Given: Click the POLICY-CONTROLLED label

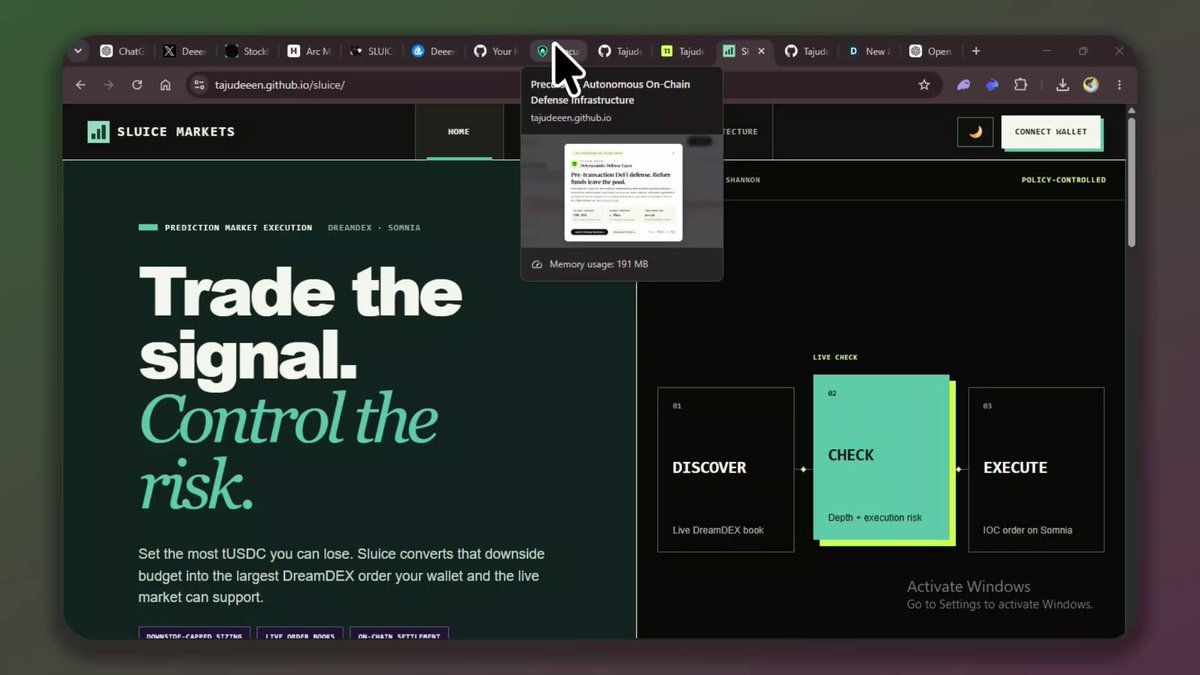Looking at the screenshot, I should 1063,180.
